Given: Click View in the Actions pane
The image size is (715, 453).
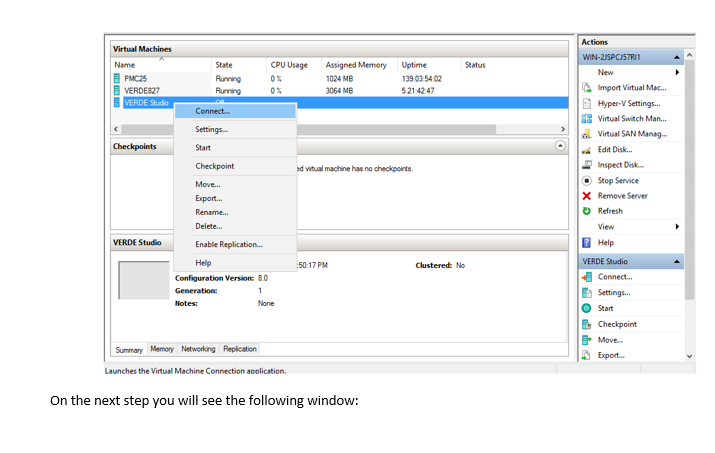Looking at the screenshot, I should (x=606, y=227).
